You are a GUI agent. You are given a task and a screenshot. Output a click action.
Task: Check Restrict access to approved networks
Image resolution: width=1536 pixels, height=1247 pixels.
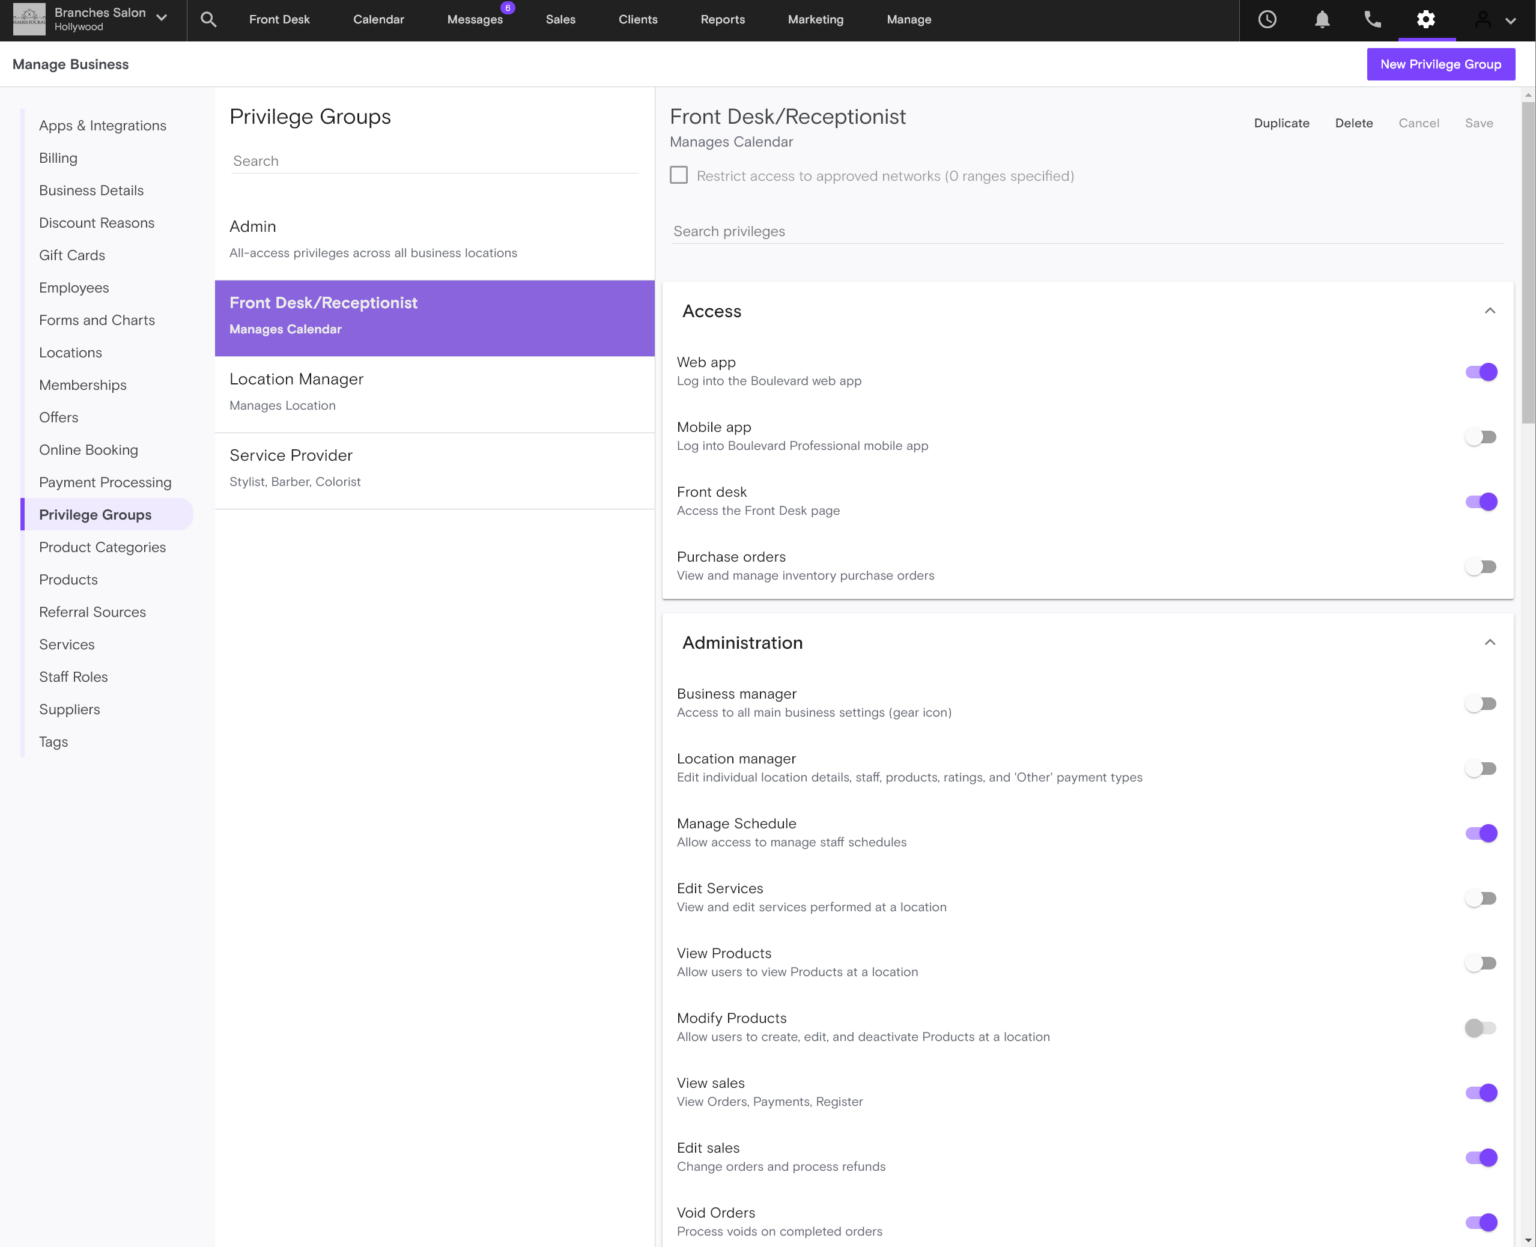tap(679, 174)
